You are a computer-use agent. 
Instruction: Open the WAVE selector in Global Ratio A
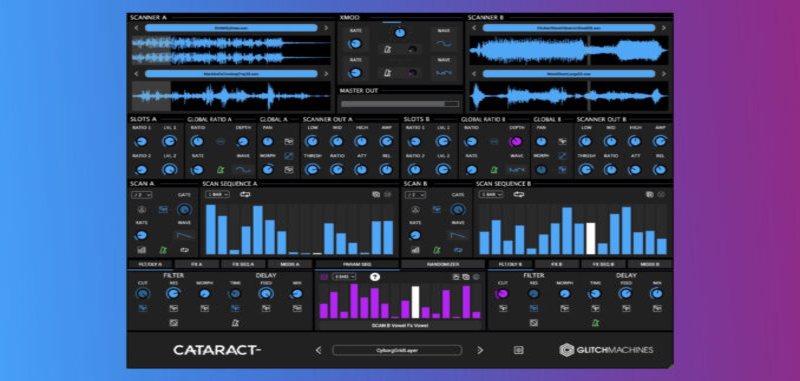point(243,170)
